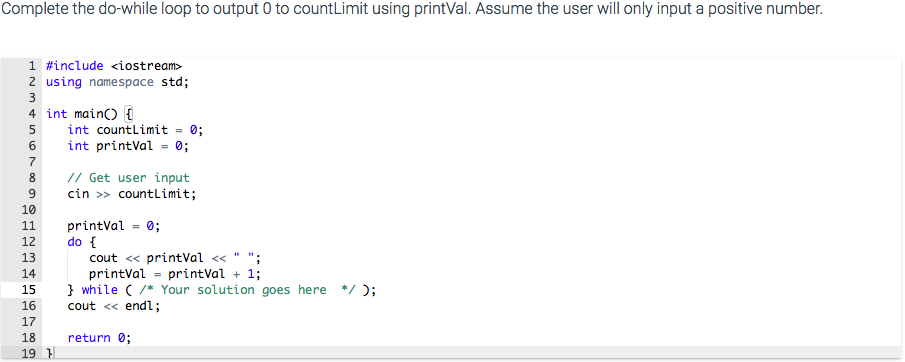This screenshot has width=905, height=362.
Task: Click the 'return 0;' statement
Action: pos(99,338)
